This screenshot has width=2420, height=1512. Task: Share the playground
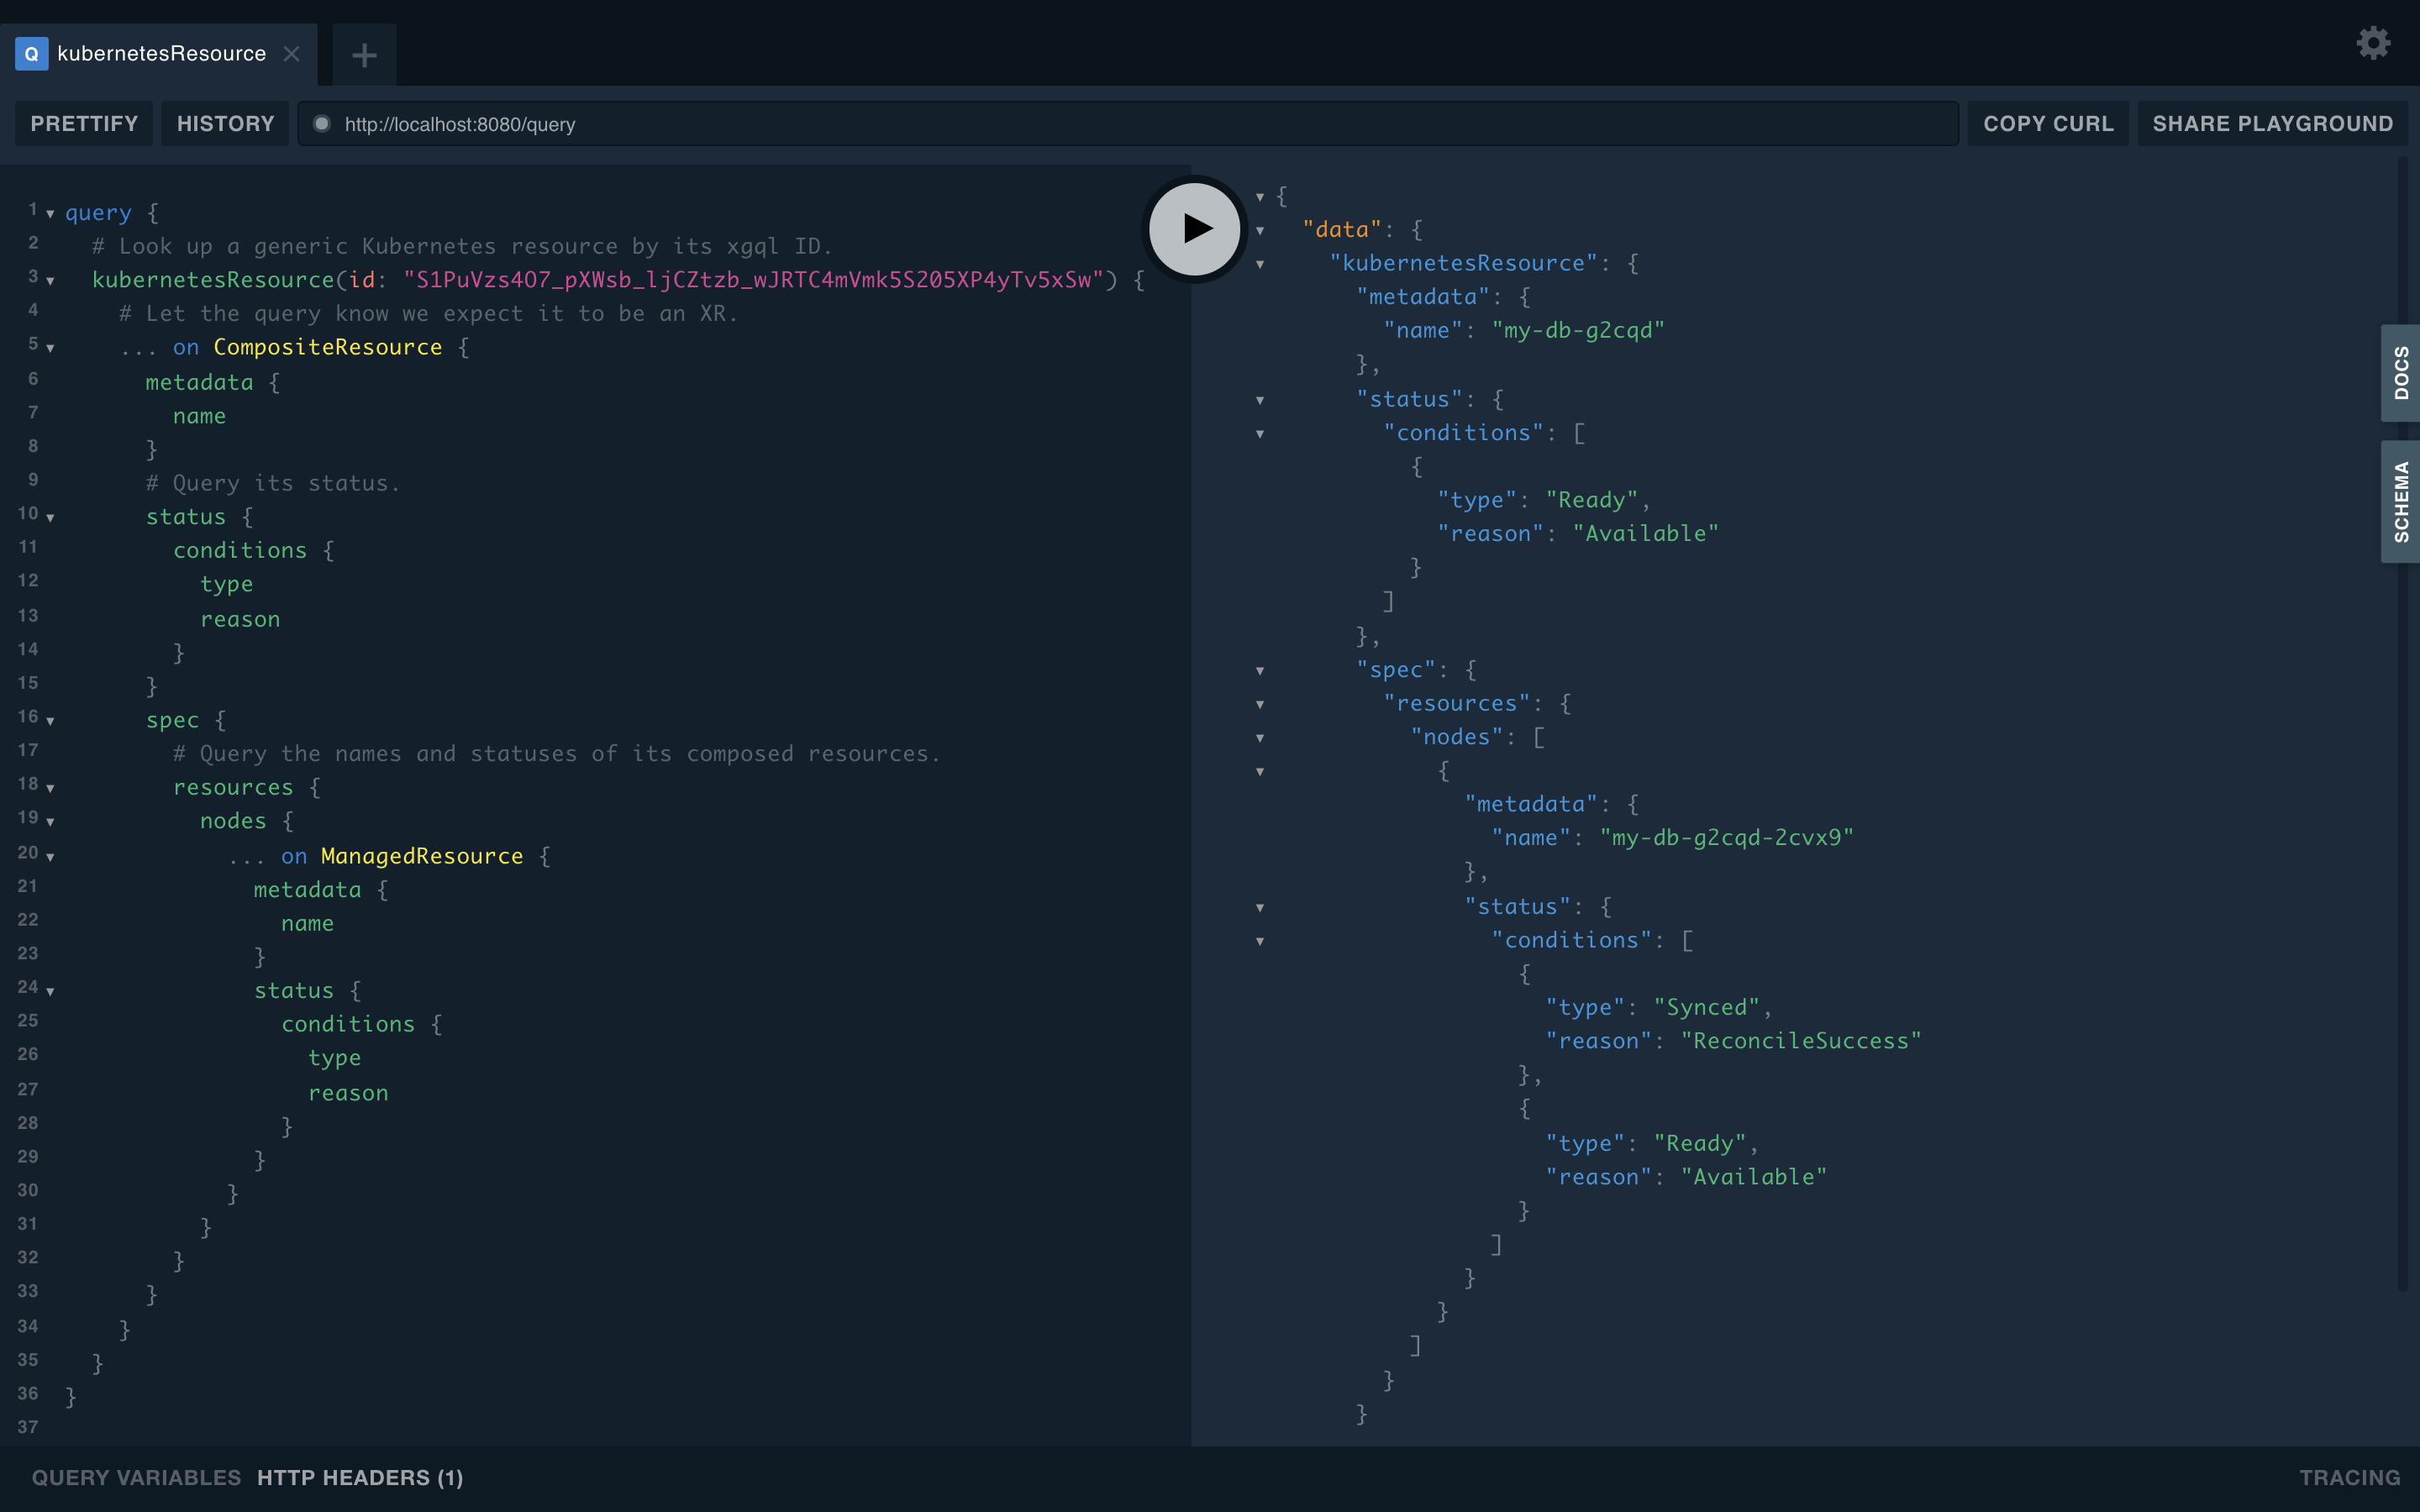pos(2272,124)
